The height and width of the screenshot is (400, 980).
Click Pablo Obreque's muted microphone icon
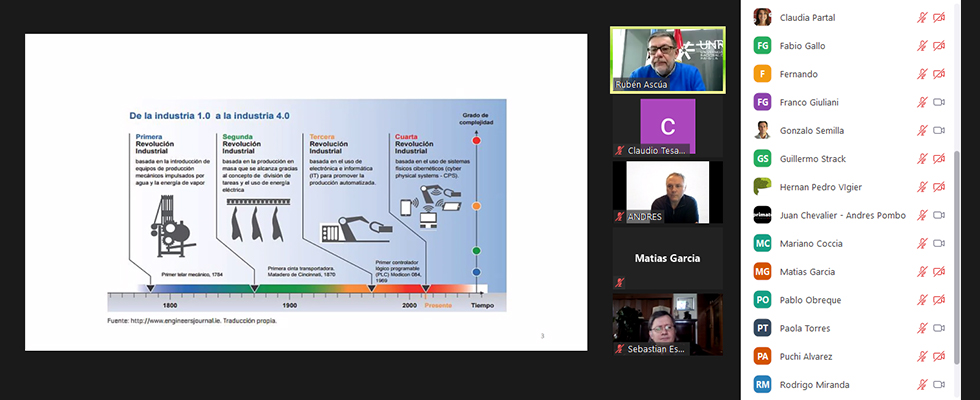[922, 300]
